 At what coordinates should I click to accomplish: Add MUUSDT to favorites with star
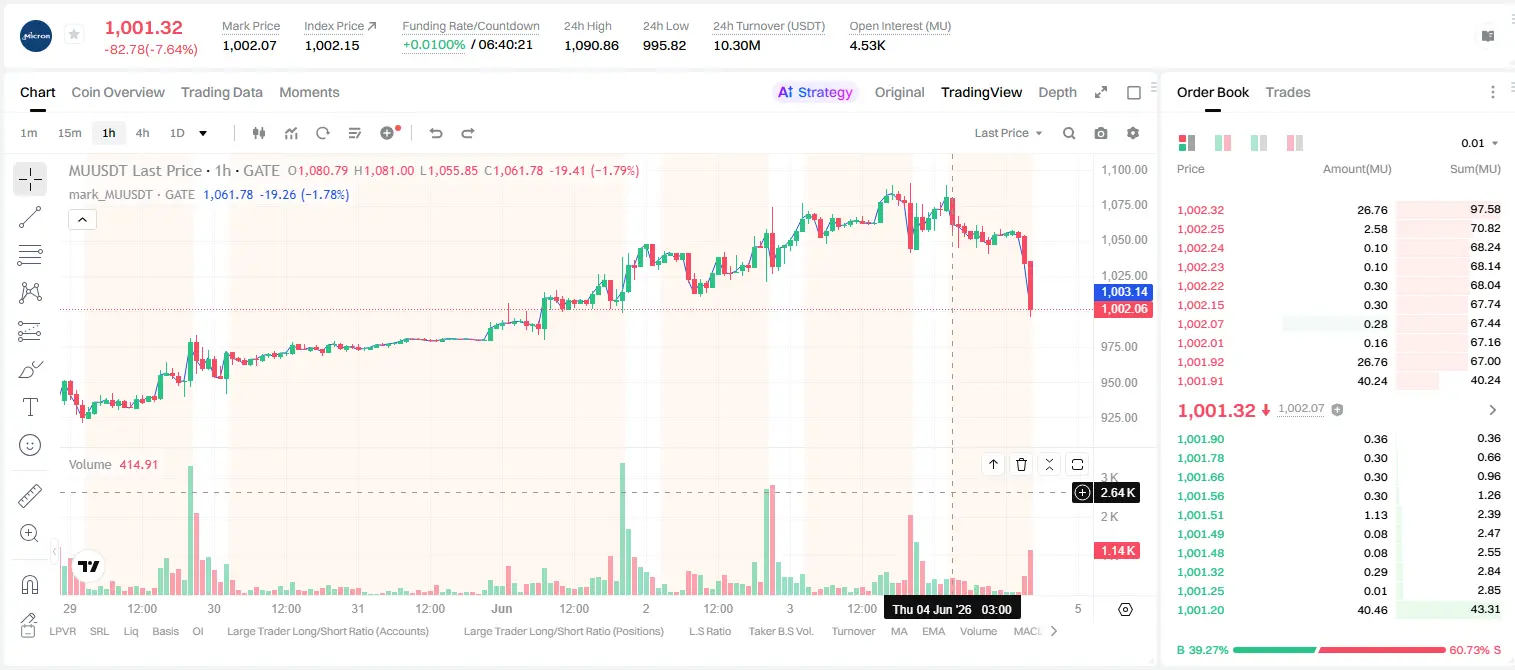click(74, 34)
